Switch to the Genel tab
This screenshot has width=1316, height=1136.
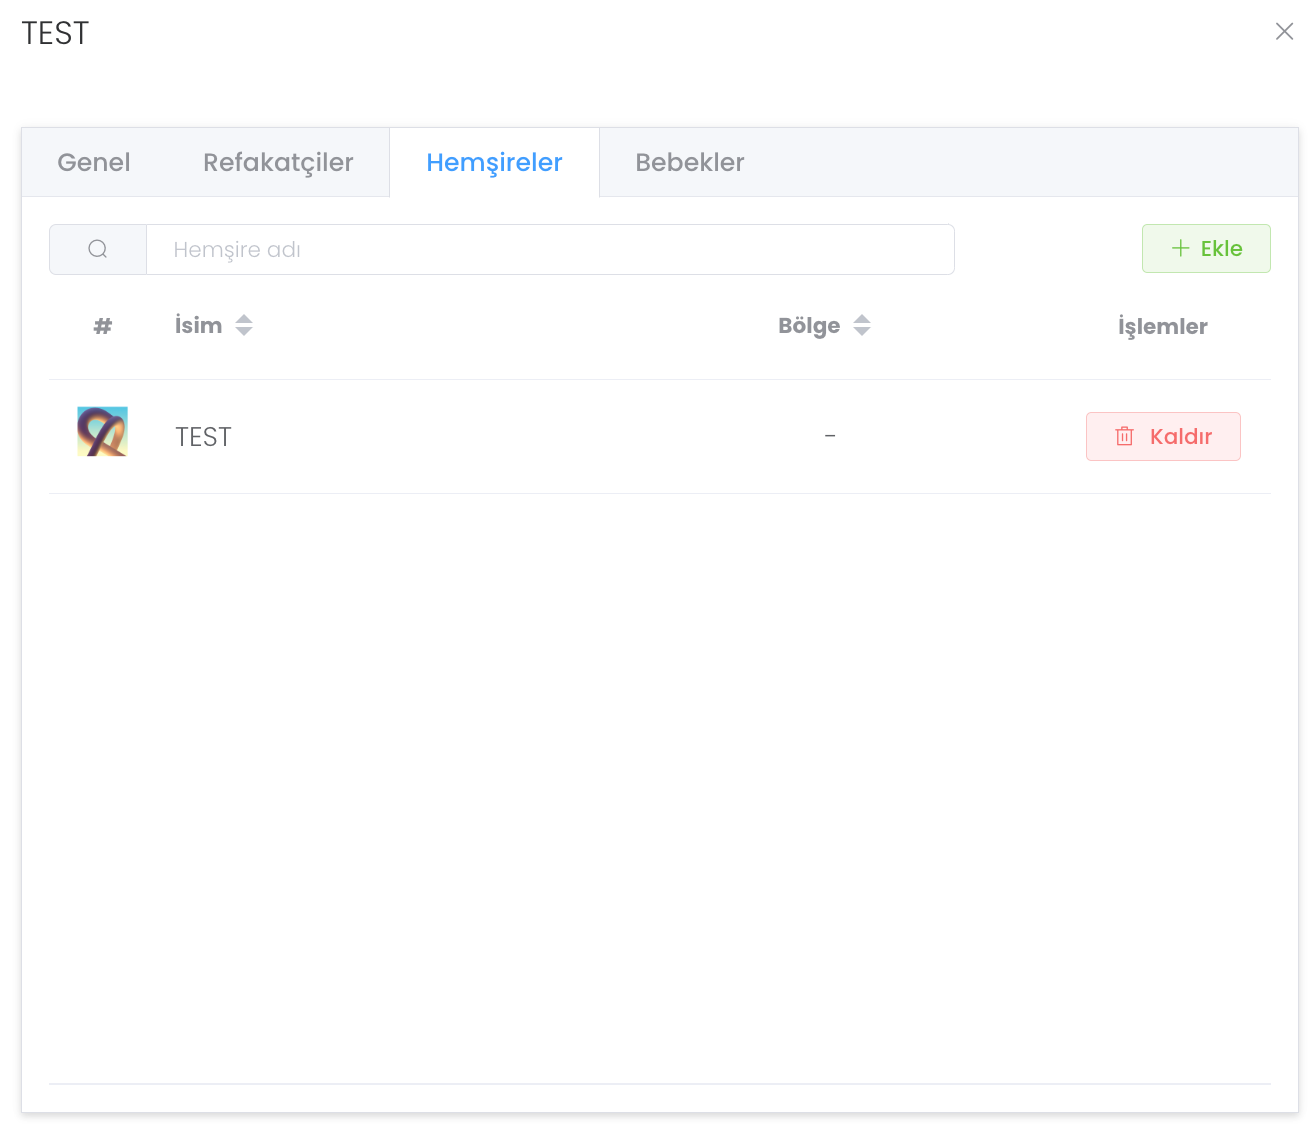point(94,163)
